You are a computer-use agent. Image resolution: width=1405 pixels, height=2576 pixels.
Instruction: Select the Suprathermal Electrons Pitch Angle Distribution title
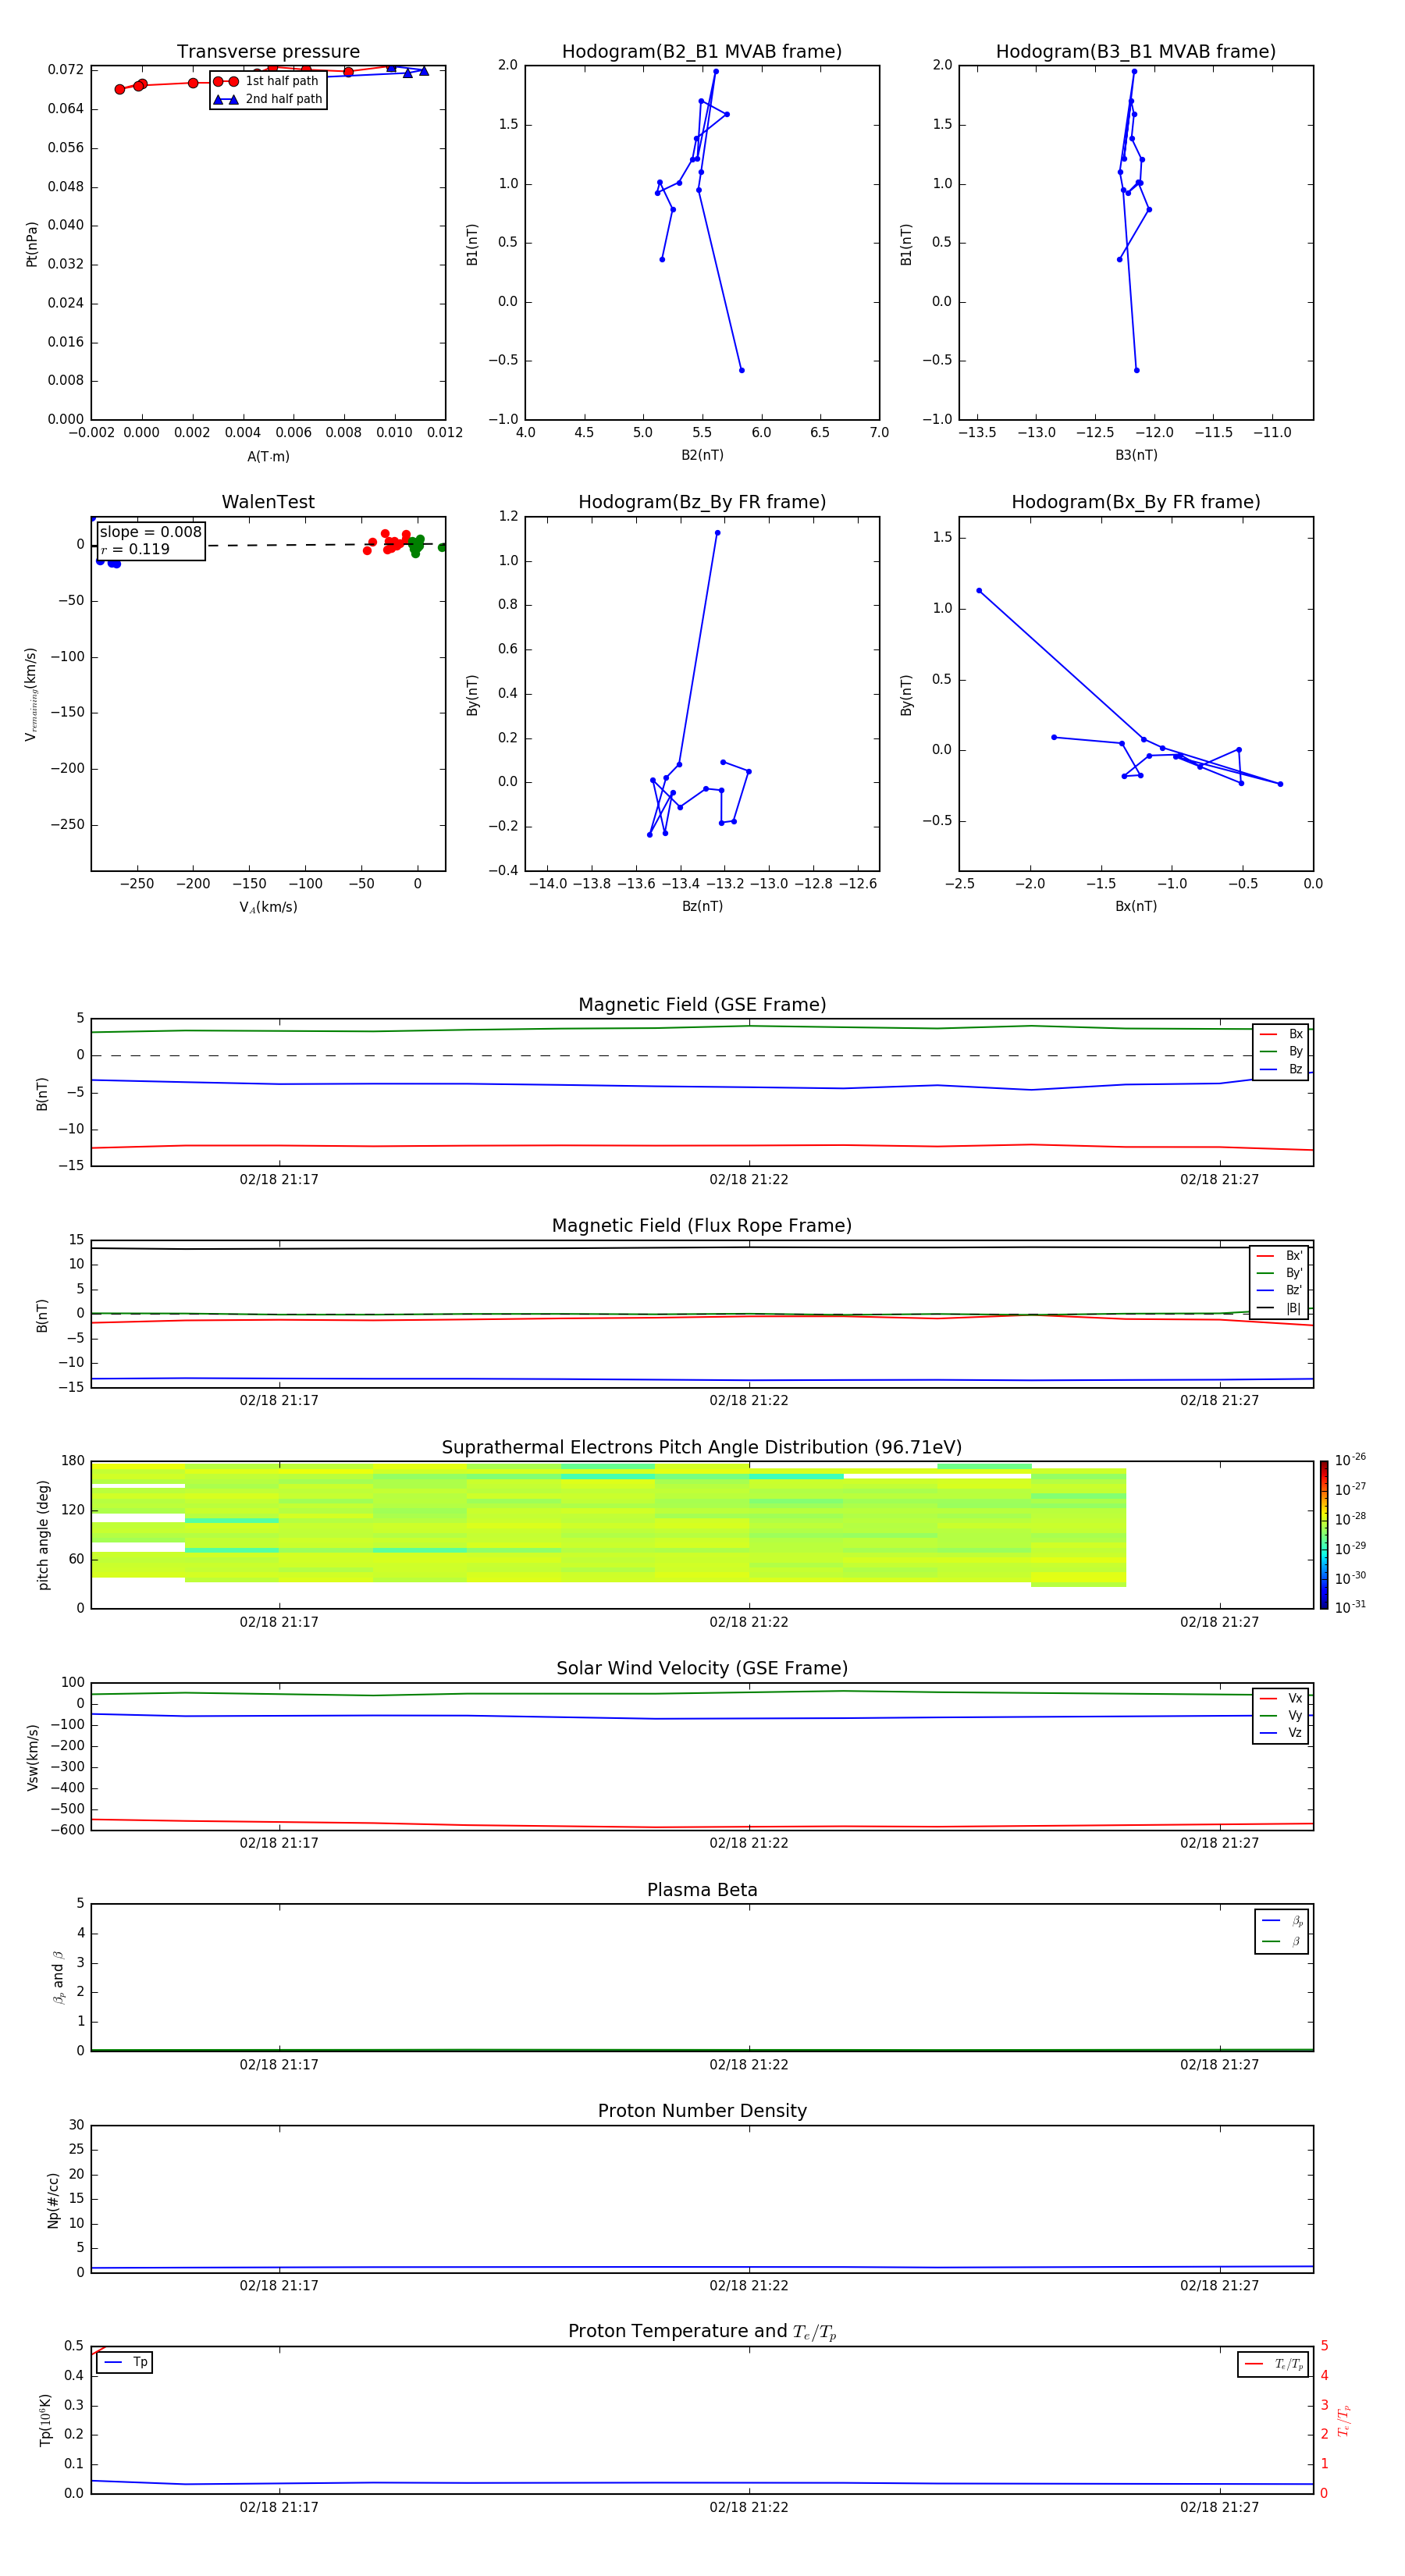[702, 1447]
